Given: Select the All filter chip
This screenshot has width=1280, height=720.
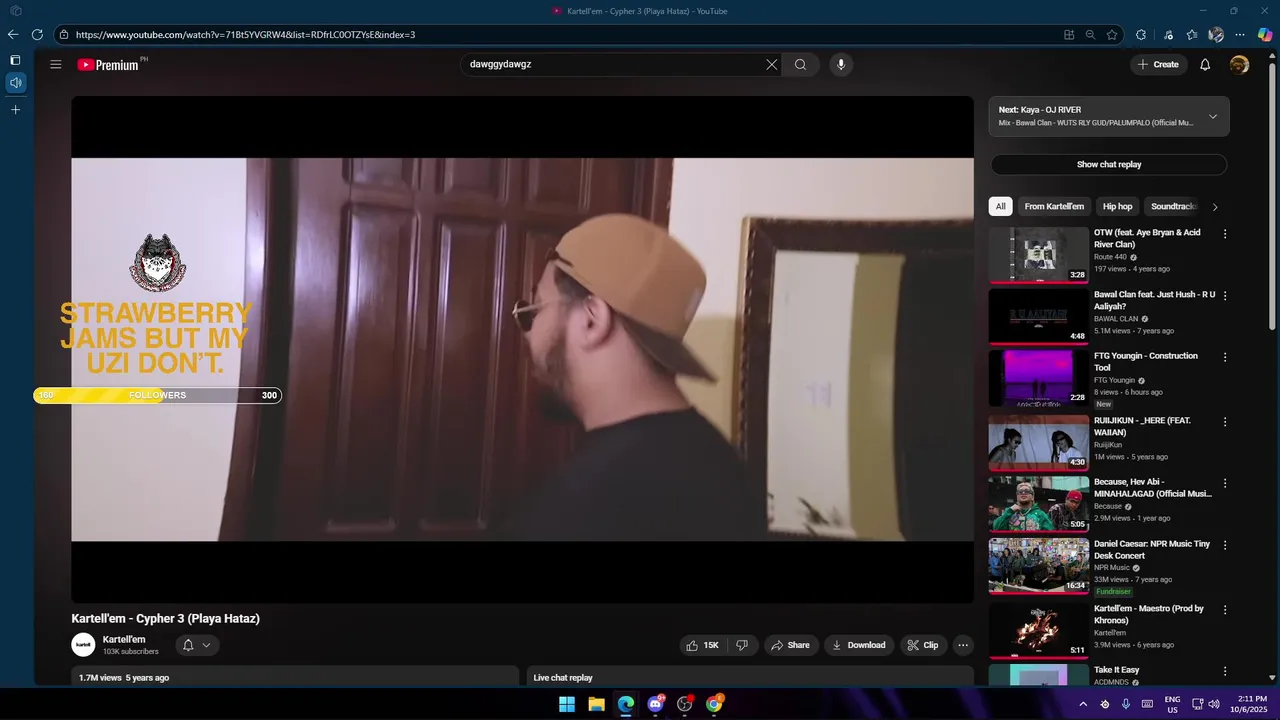Looking at the screenshot, I should pos(1000,207).
